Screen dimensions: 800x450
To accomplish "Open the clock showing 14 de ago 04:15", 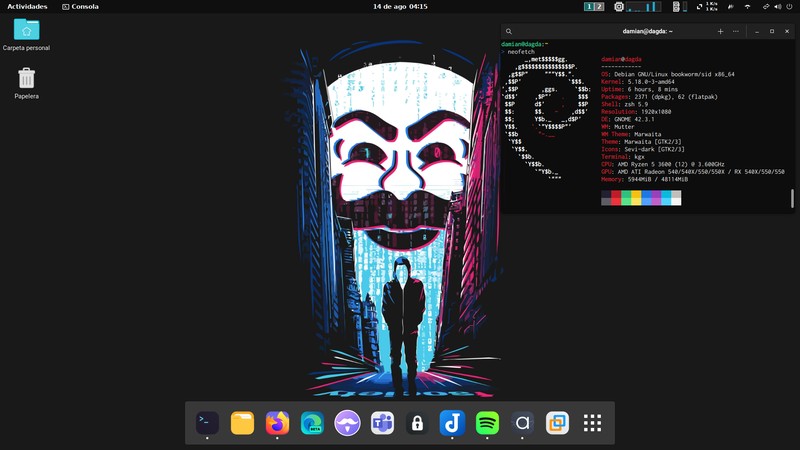I will pos(400,7).
